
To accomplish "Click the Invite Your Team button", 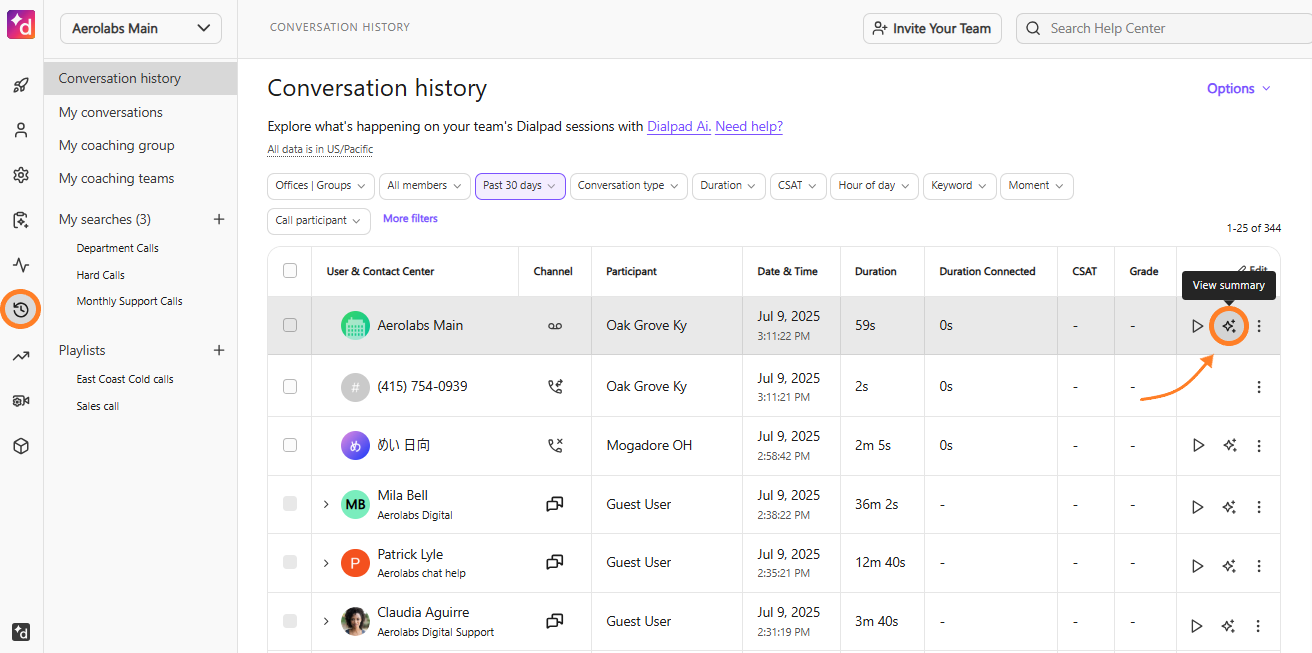I will click(932, 29).
